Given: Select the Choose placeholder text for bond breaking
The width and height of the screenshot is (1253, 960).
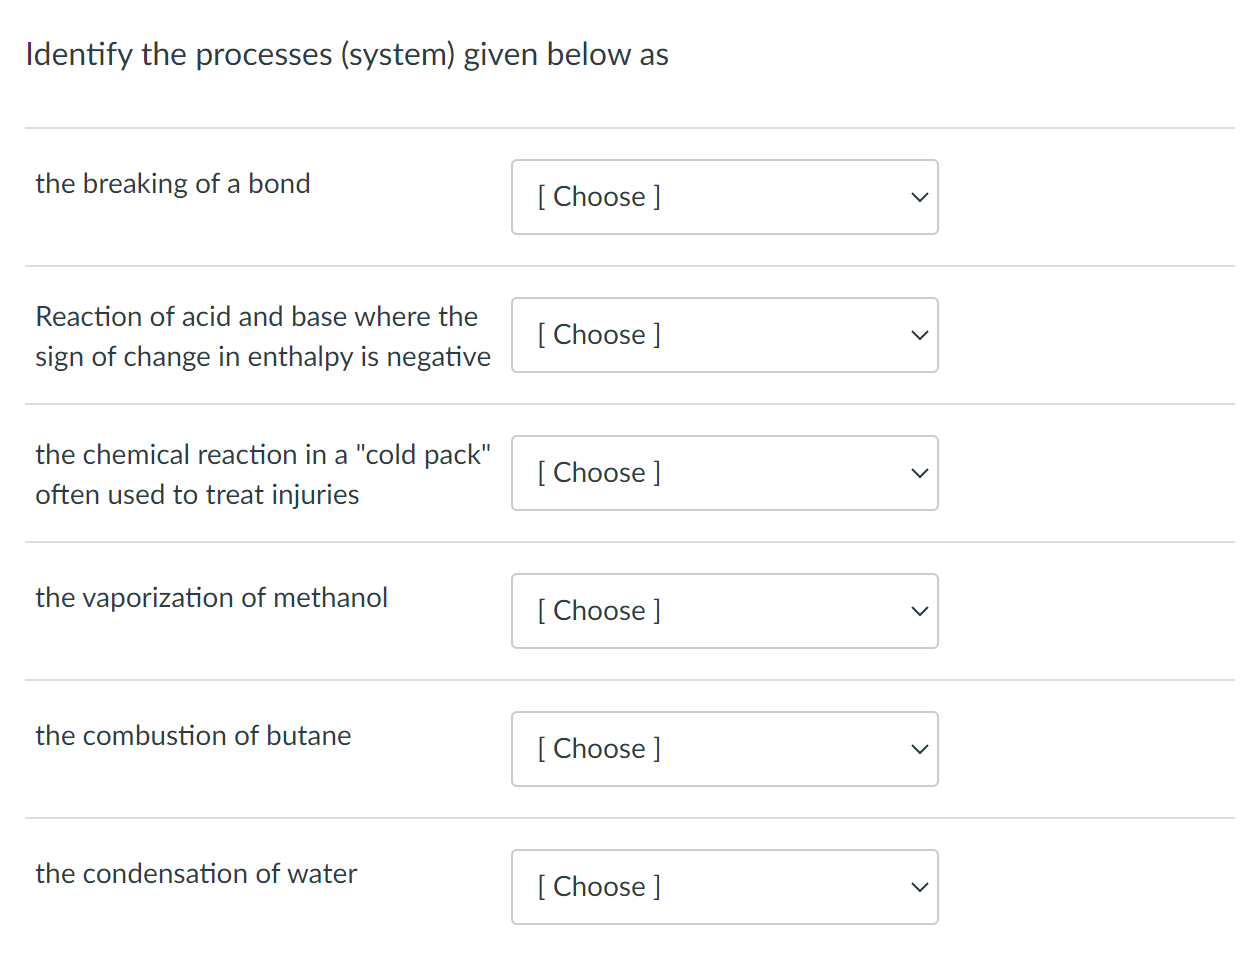Looking at the screenshot, I should click(x=598, y=197).
